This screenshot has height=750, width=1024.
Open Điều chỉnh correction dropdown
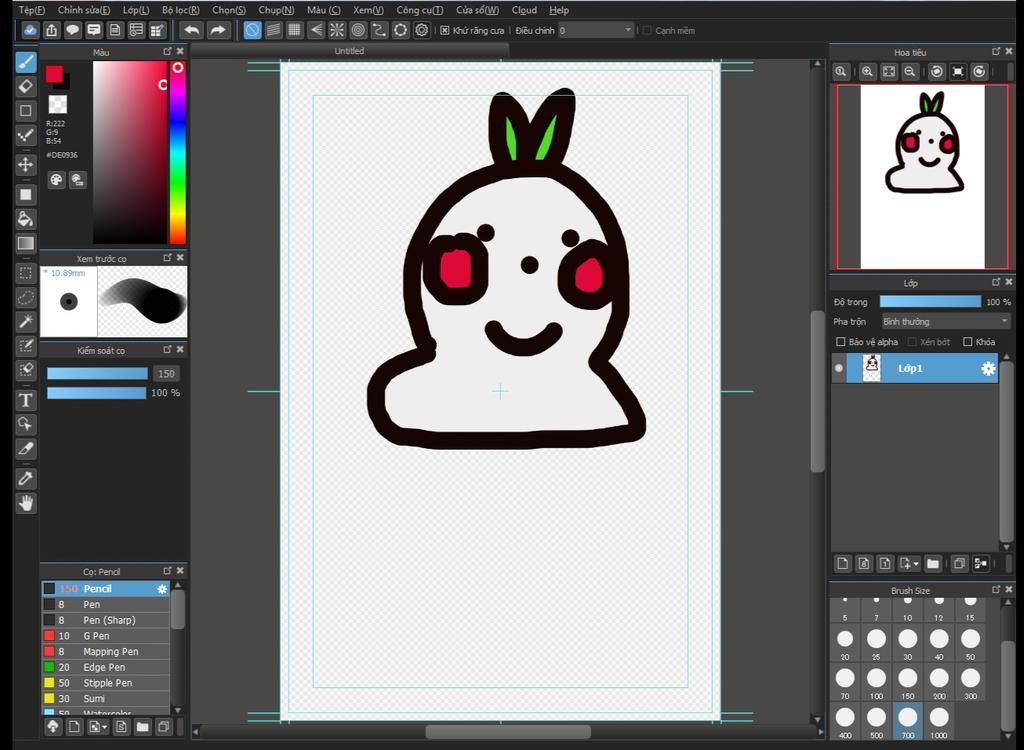click(596, 30)
